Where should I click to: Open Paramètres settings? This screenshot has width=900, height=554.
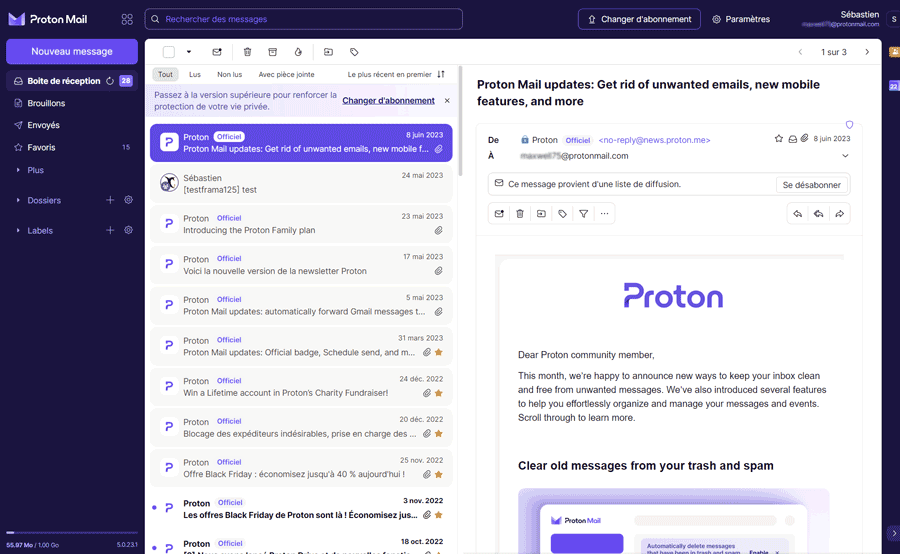(x=741, y=19)
